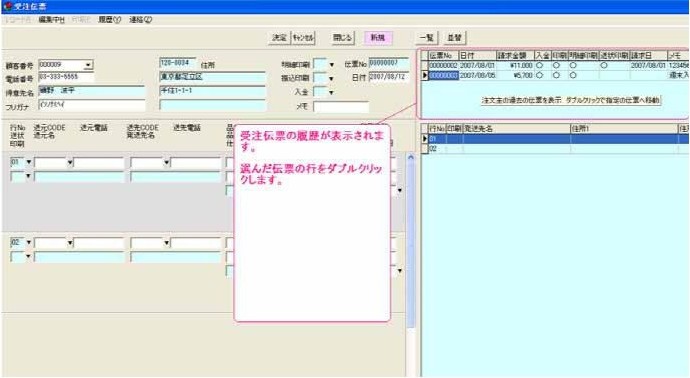Click the 閉じる button

tap(342, 38)
